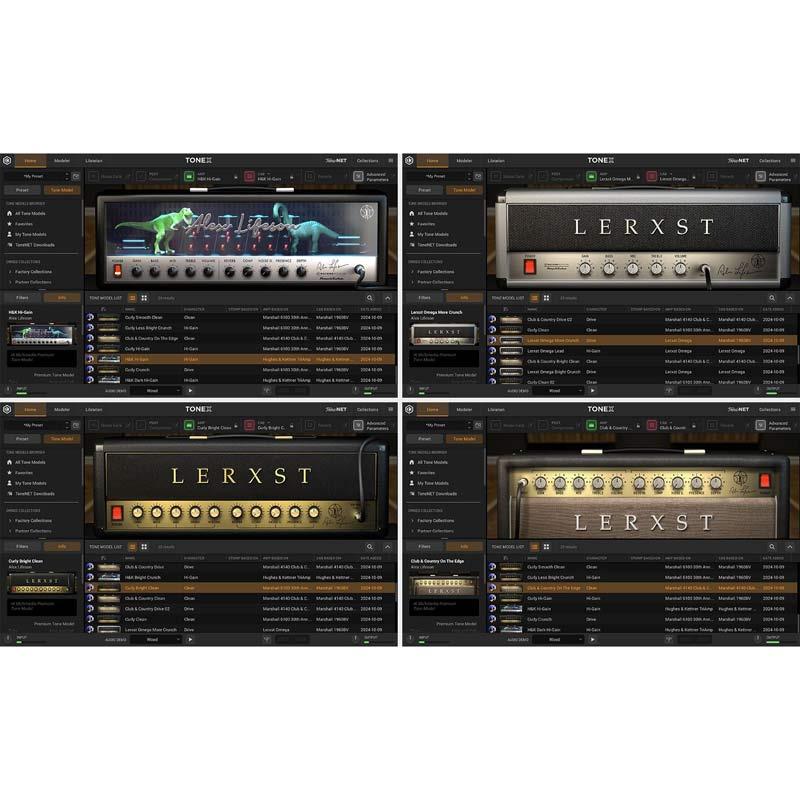This screenshot has height=800, width=800.
Task: Click the search icon in the H&K Hi-Gain window
Action: point(369,298)
